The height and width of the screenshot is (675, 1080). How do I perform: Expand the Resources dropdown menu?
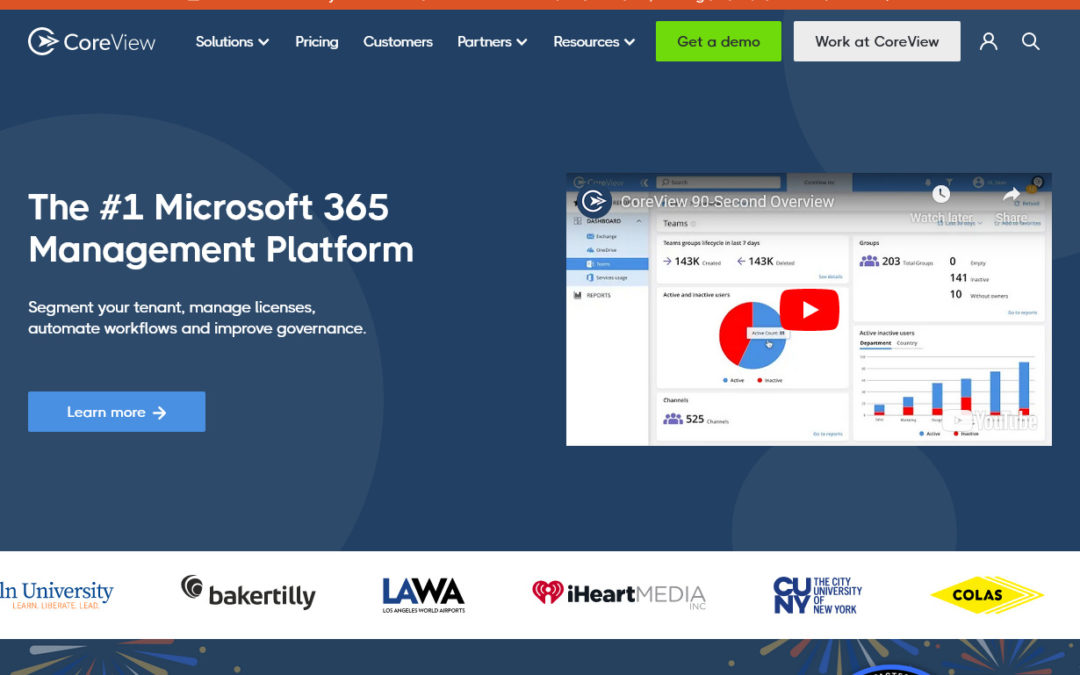(594, 41)
